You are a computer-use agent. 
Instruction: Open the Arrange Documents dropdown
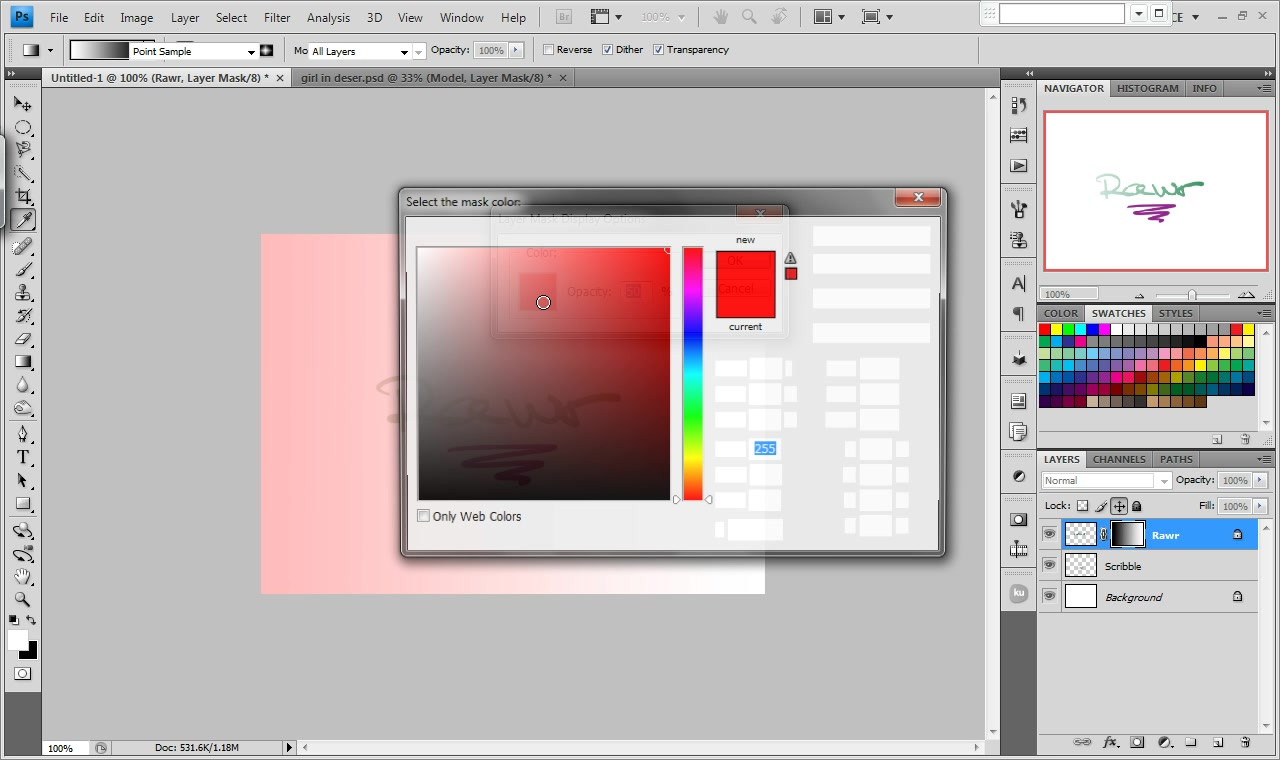(x=830, y=17)
